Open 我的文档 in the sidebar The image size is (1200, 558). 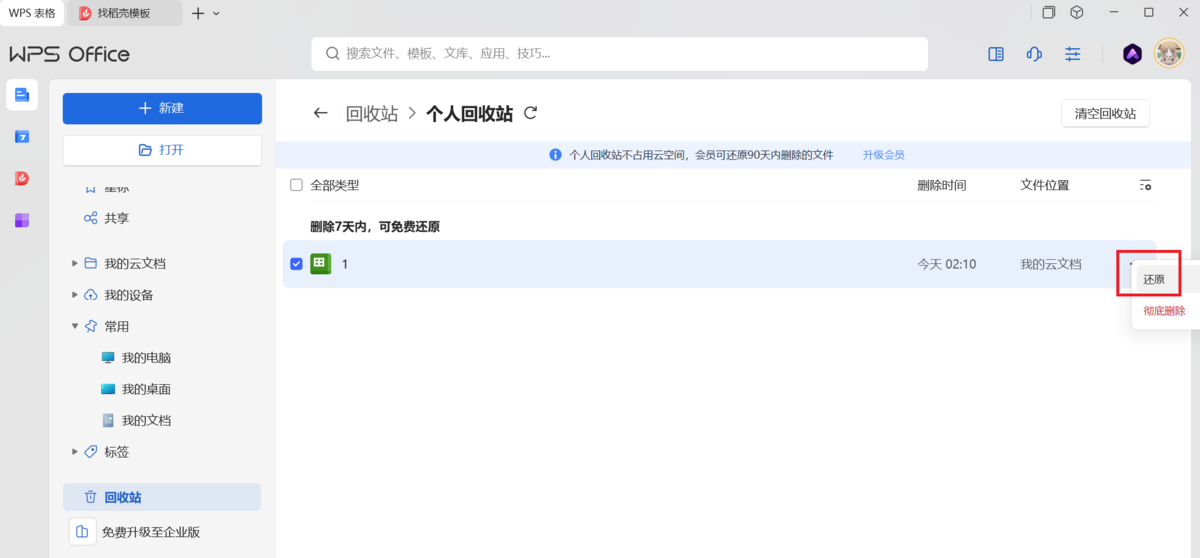pos(144,420)
